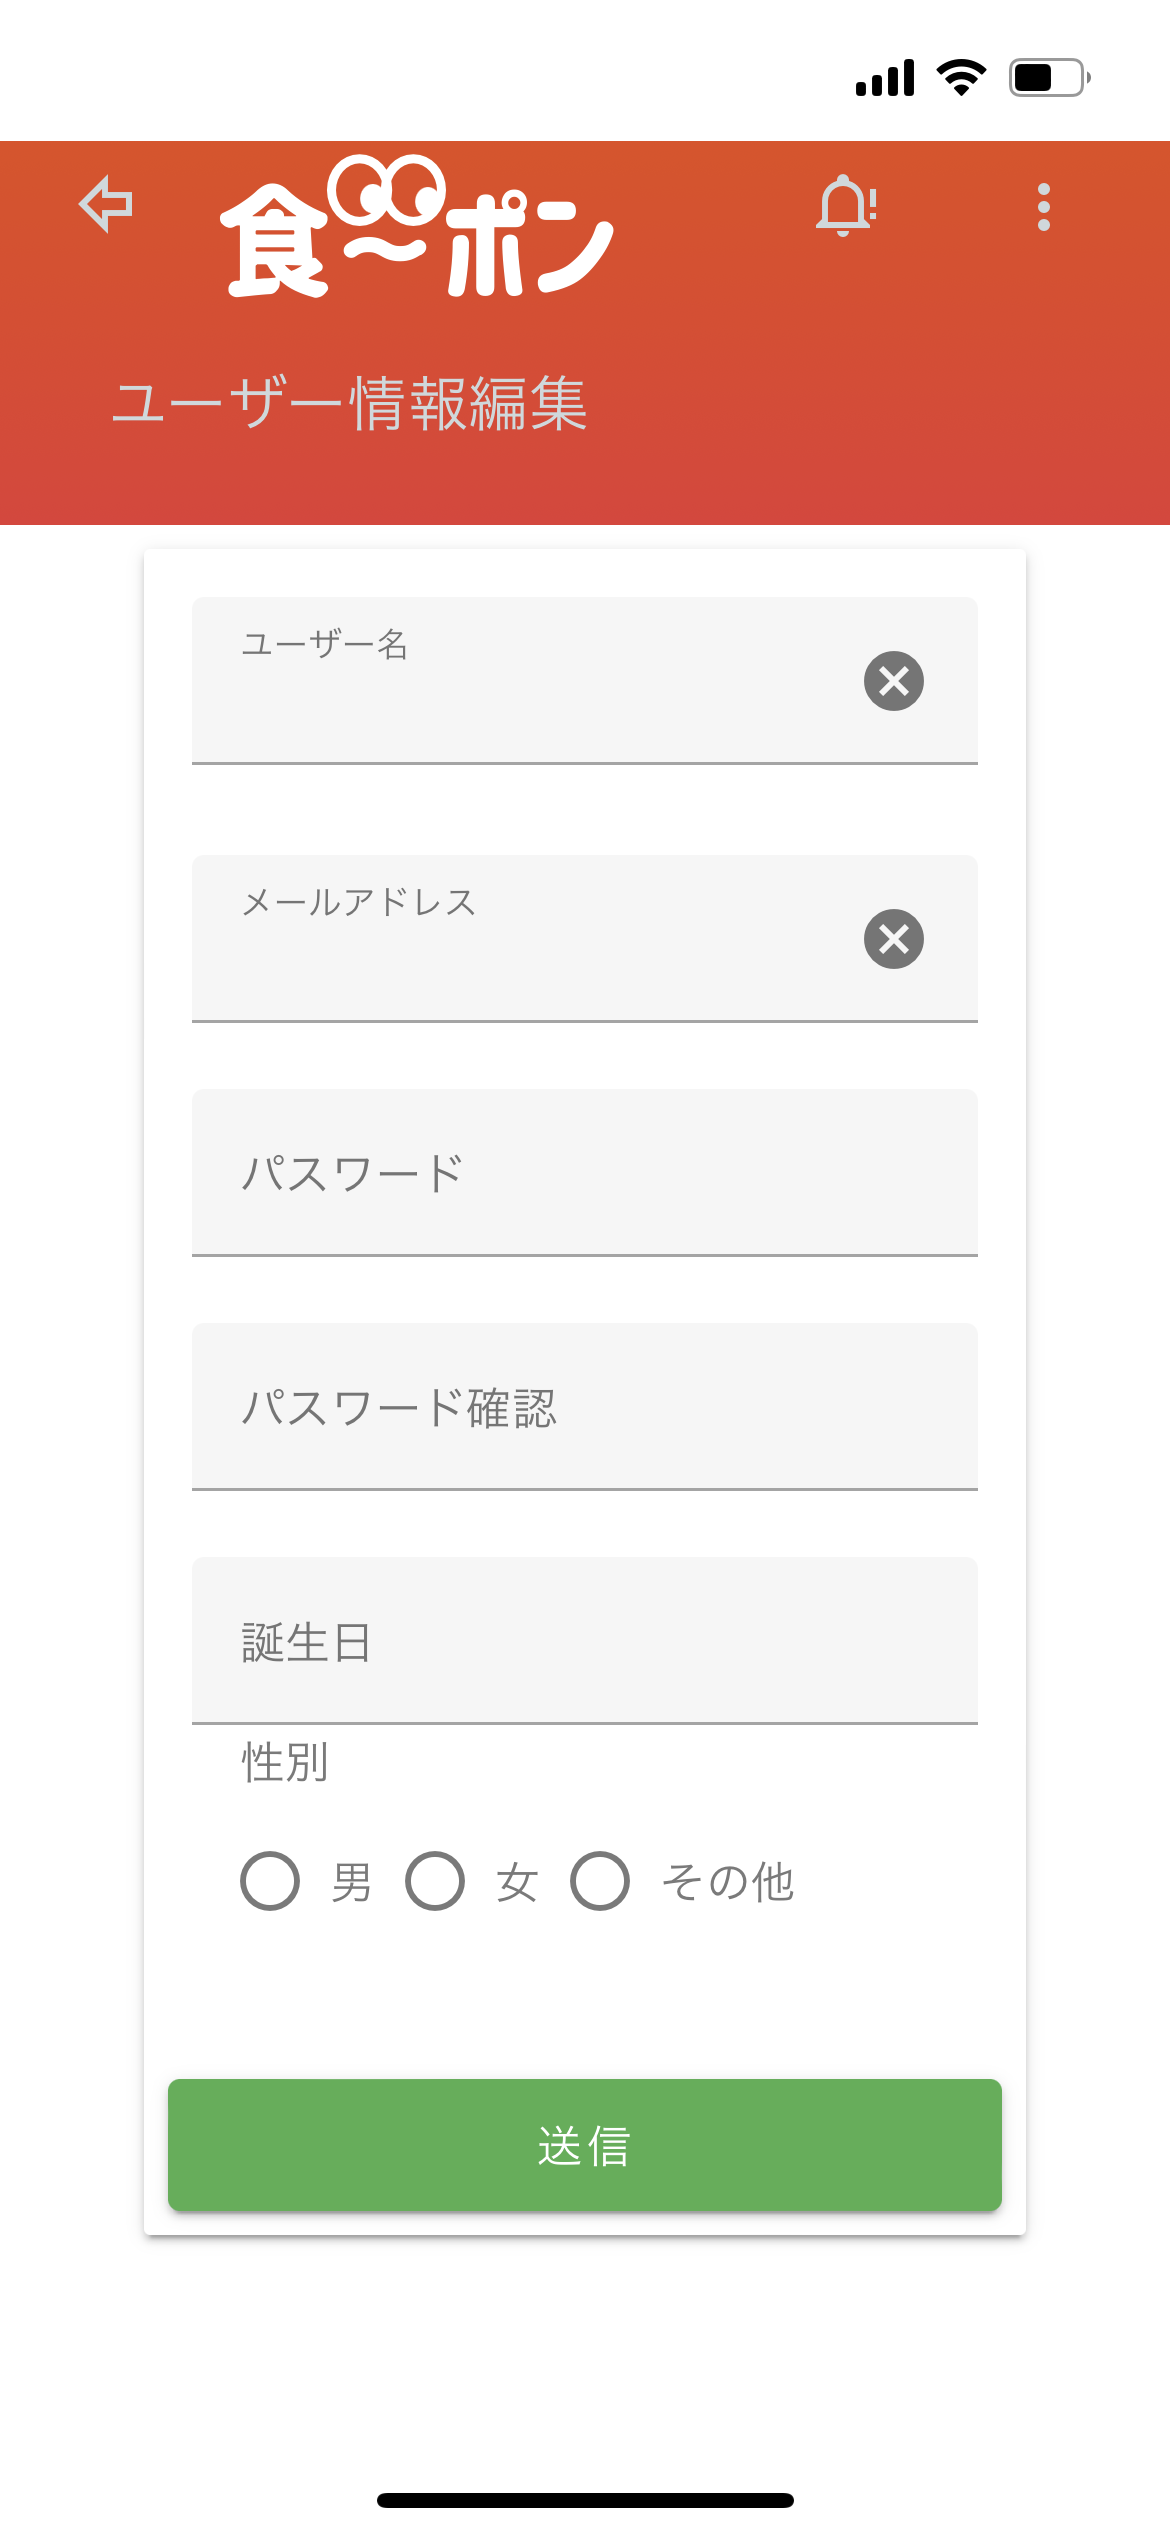Choose the その他 gender option

[x=600, y=1881]
